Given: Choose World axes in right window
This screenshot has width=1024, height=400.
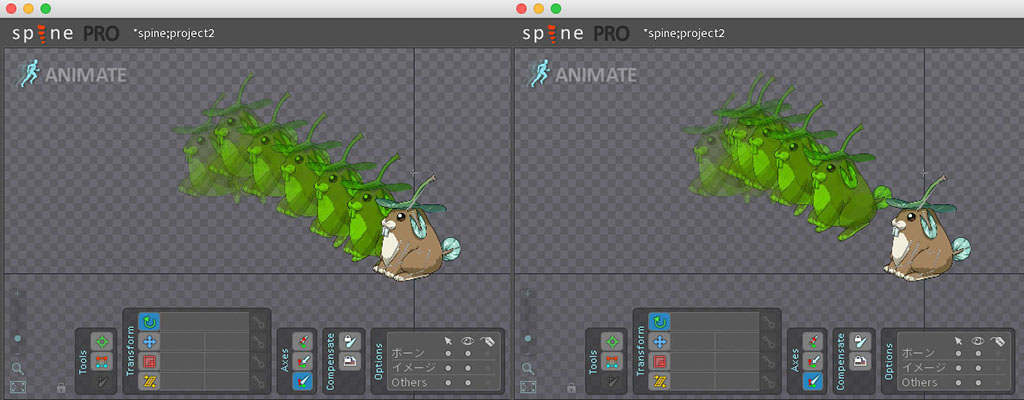Looking at the screenshot, I should click(812, 382).
